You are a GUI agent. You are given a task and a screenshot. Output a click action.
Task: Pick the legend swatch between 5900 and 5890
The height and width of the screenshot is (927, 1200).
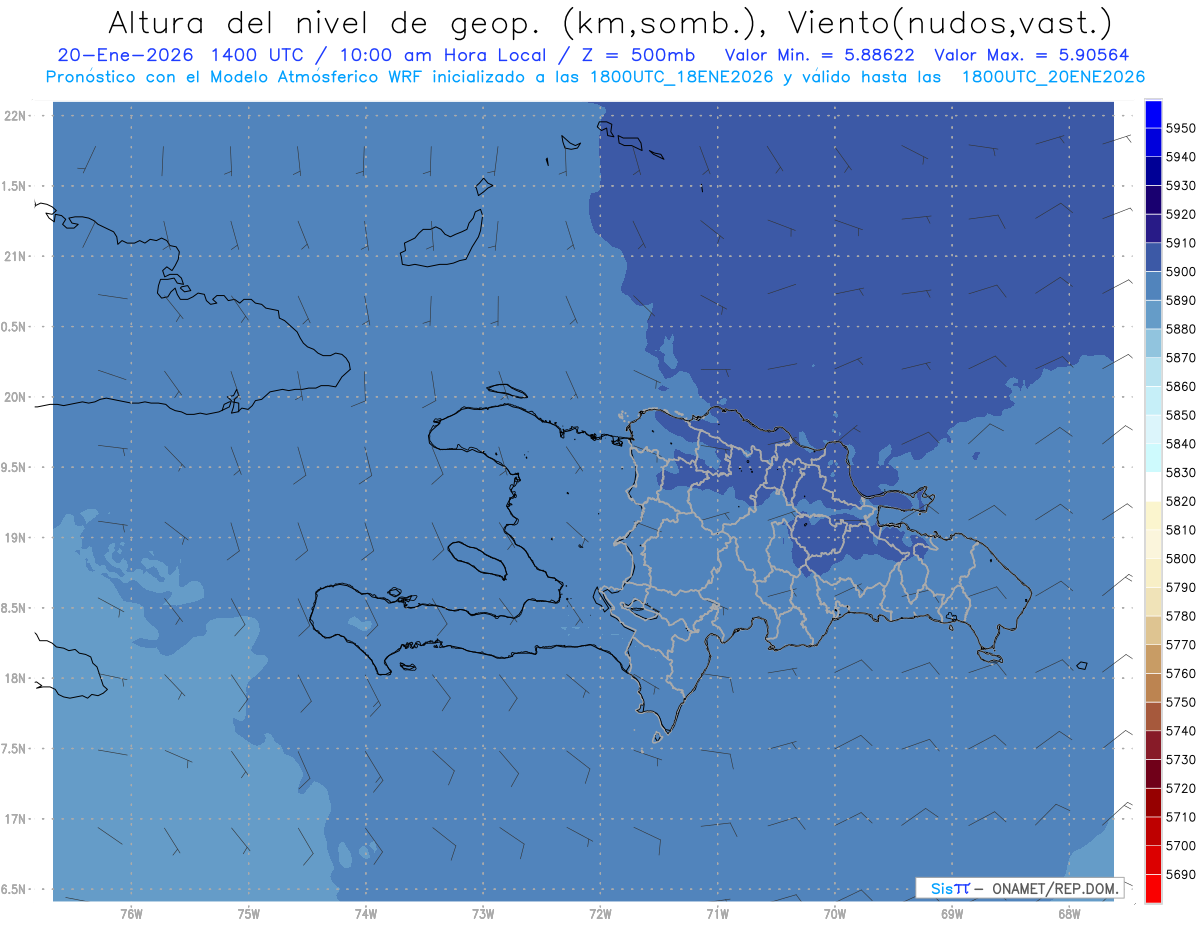pyautogui.click(x=1153, y=286)
